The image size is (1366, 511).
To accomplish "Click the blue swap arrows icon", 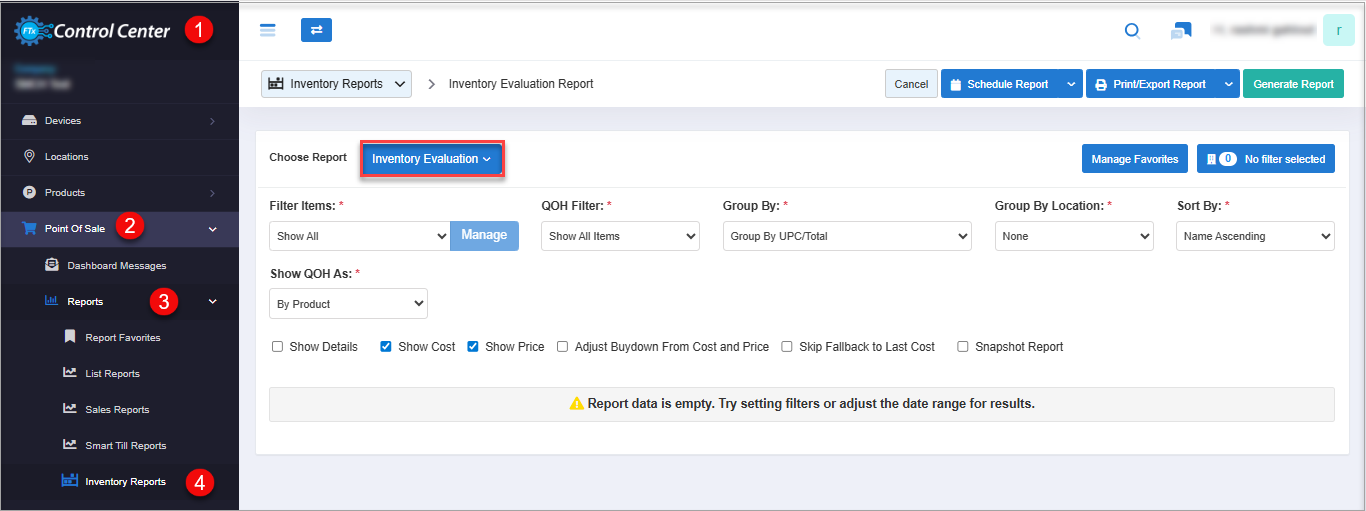I will tap(316, 30).
